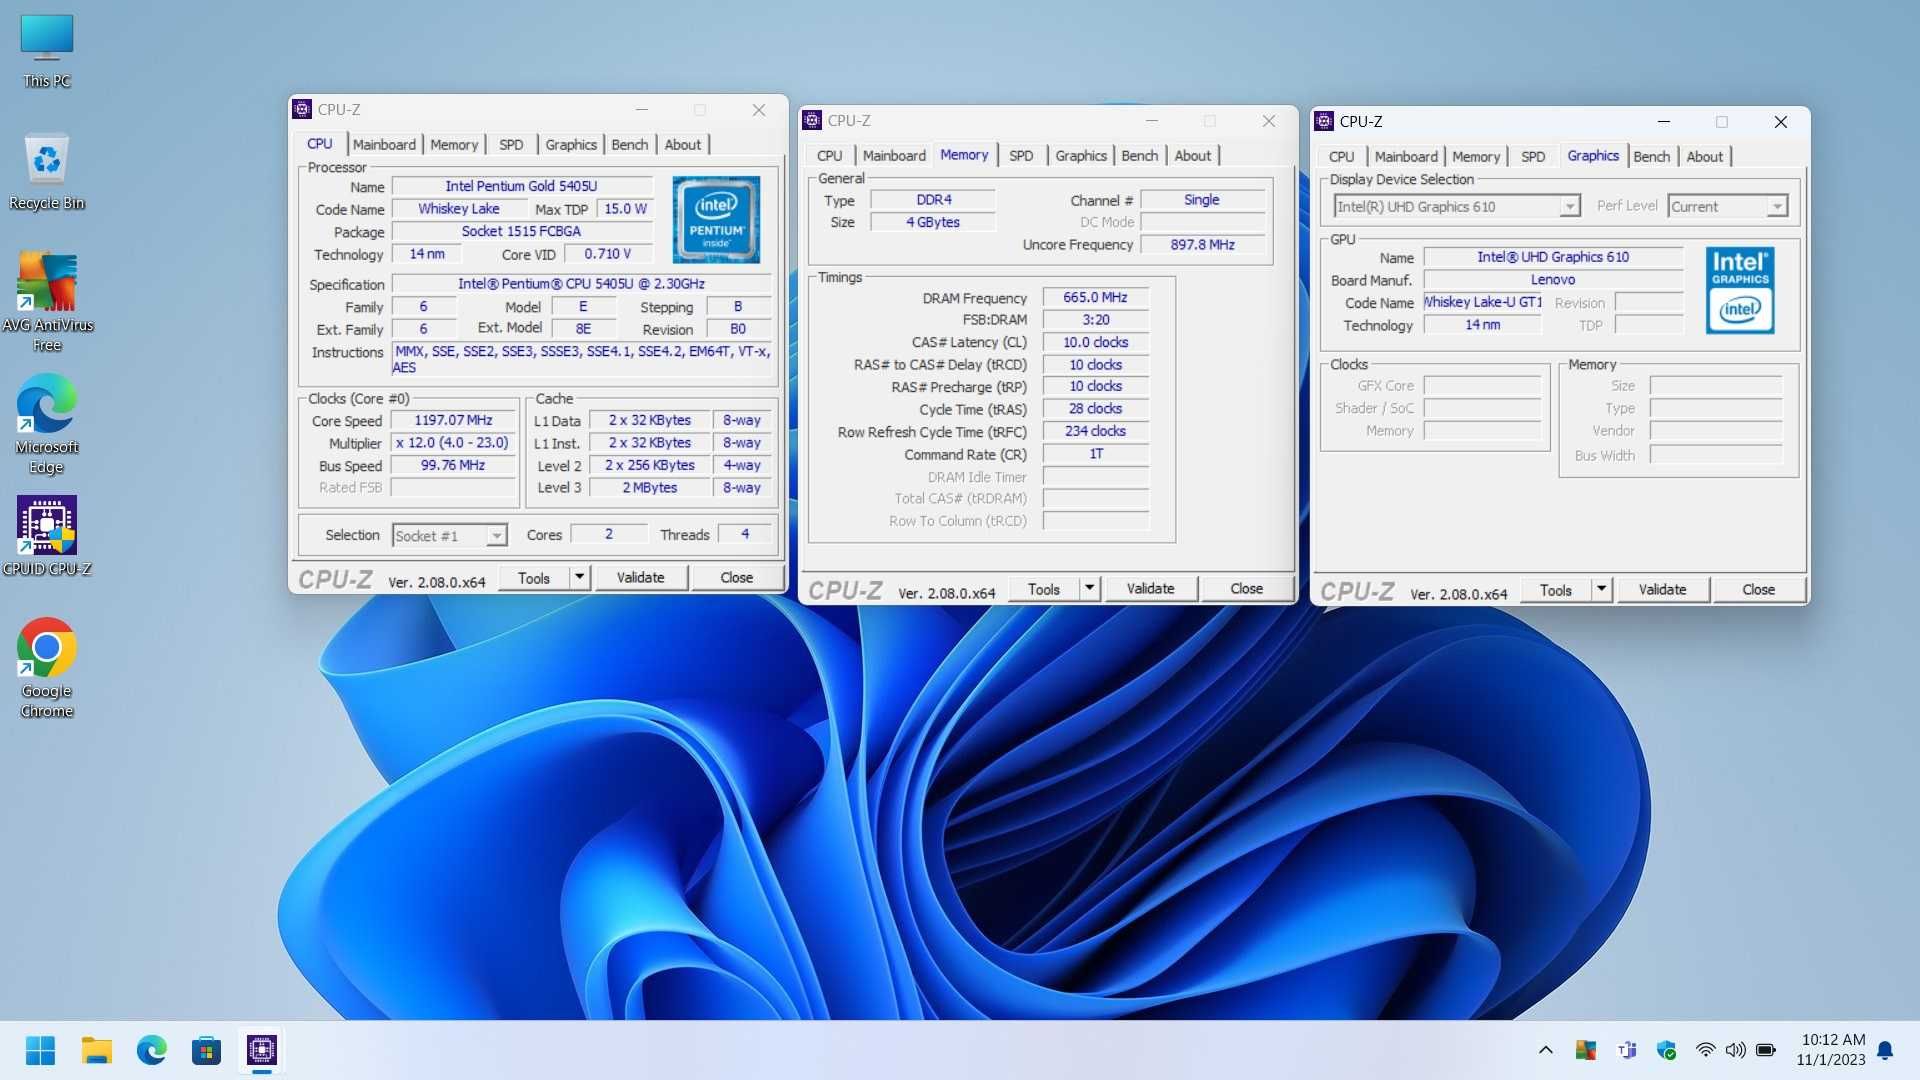Click the Multiplier value field

click(453, 443)
